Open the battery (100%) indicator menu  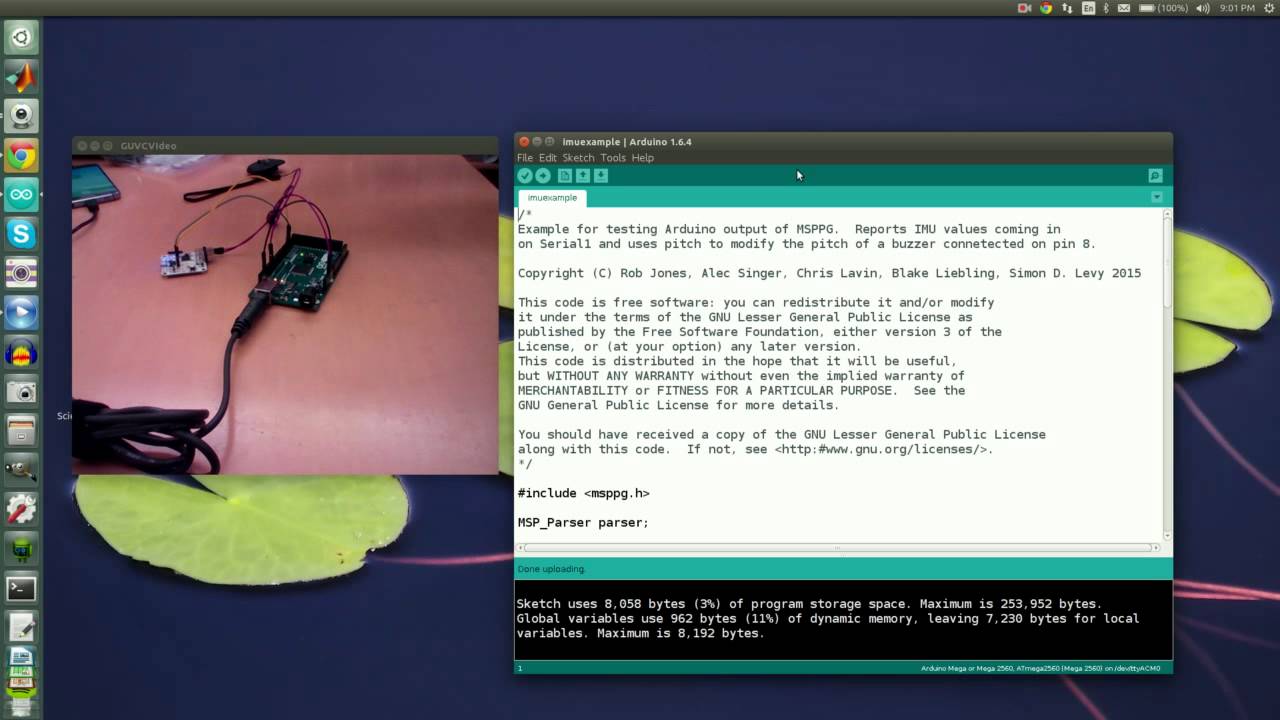click(x=1163, y=8)
